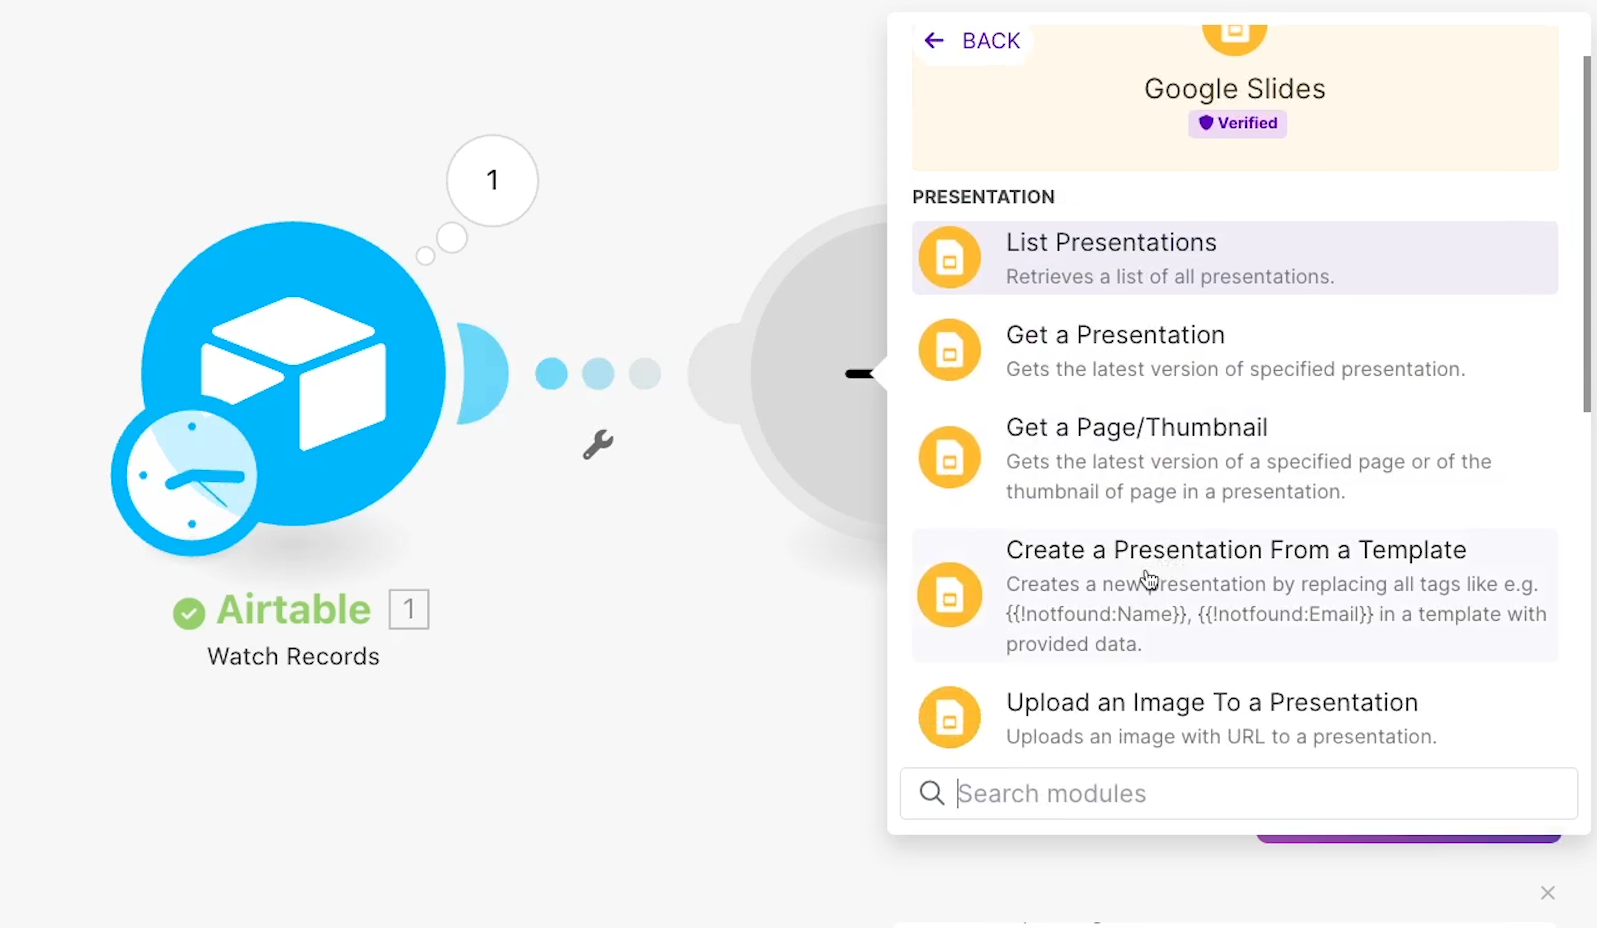Click the List Presentations module icon
The height and width of the screenshot is (928, 1597).
949,258
